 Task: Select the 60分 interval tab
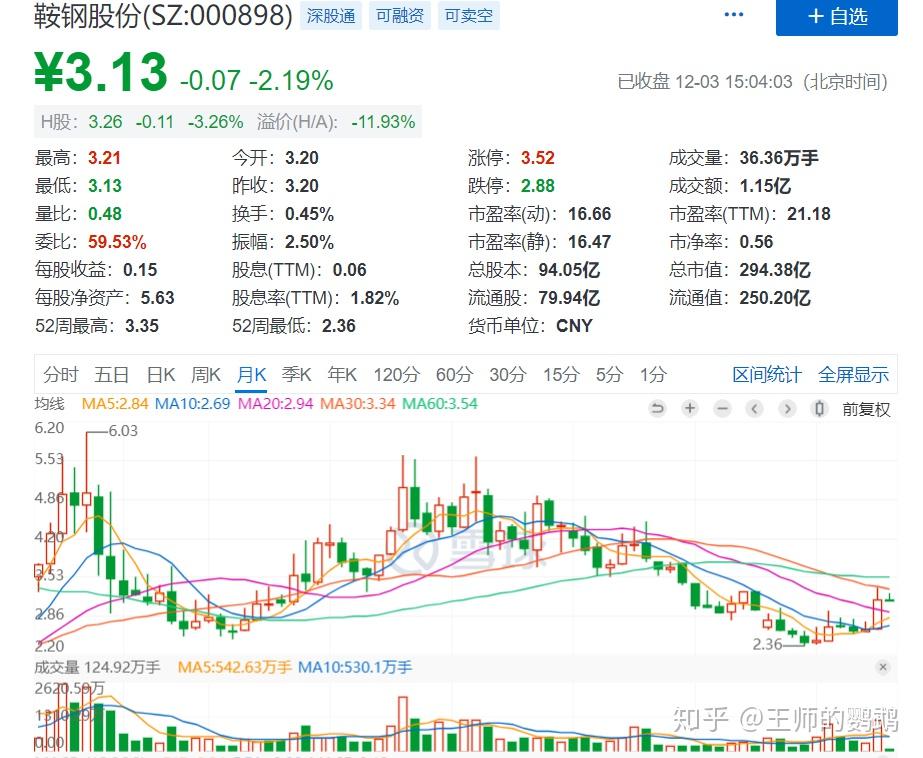click(454, 374)
